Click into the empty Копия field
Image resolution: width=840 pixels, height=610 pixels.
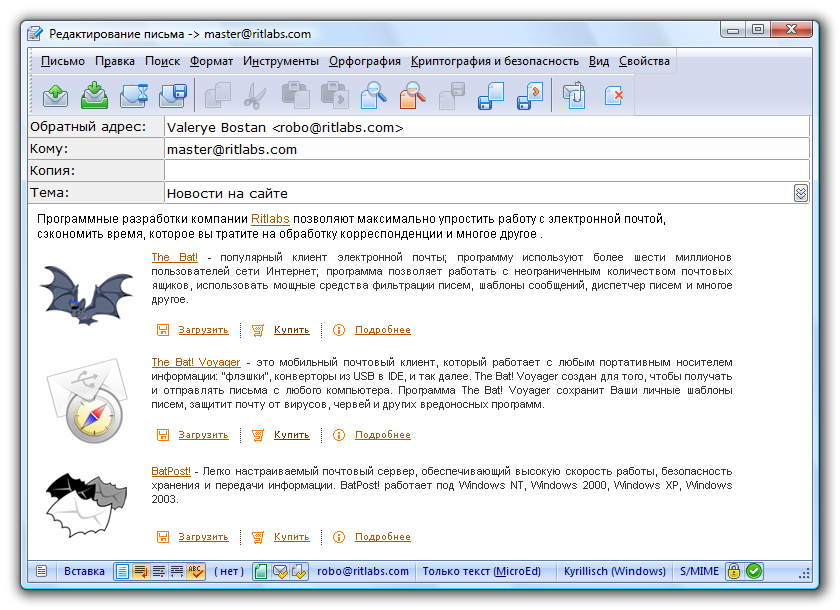pos(486,171)
